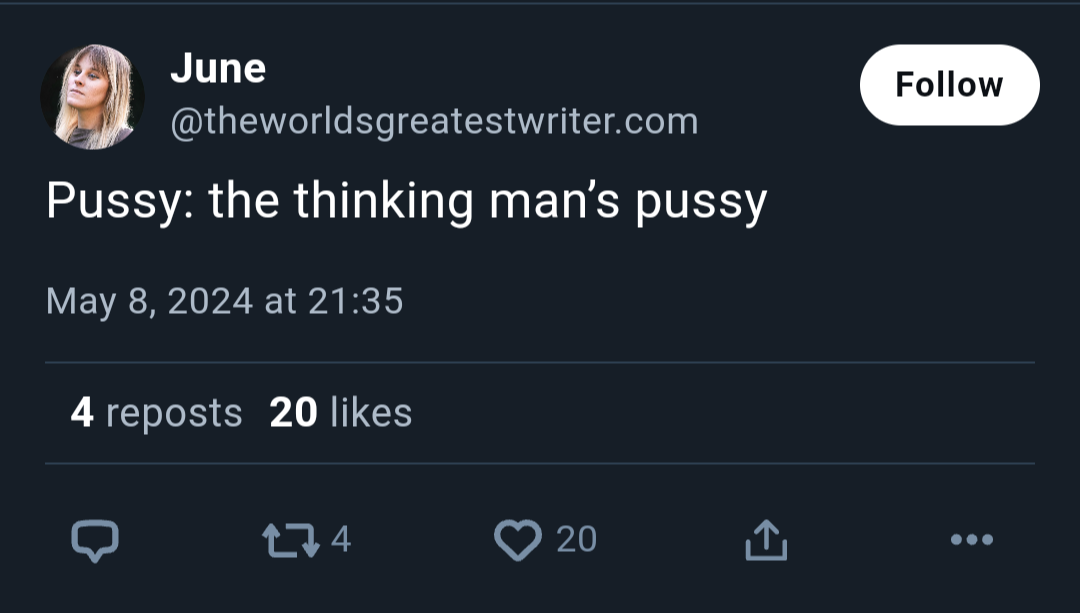1080x613 pixels.
Task: Click the word "reposts" in stats row
Action: click(174, 413)
